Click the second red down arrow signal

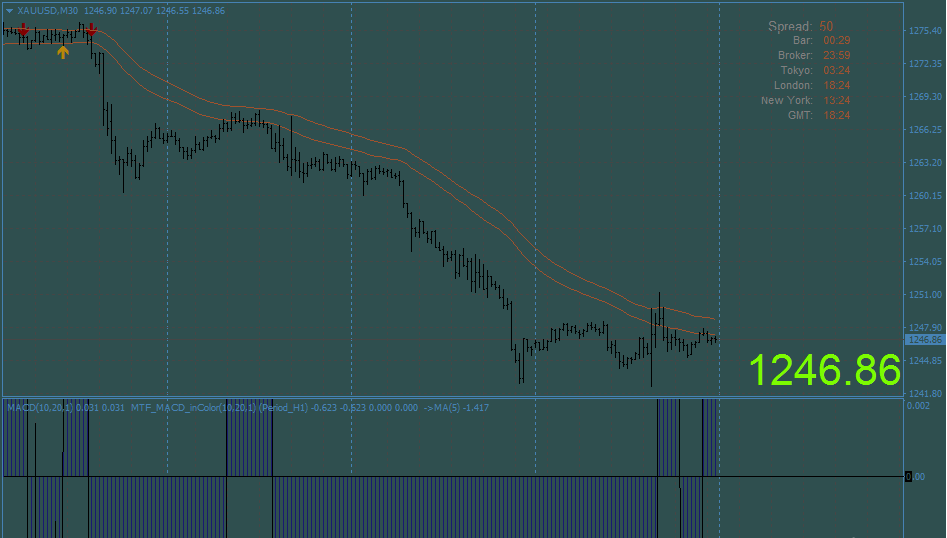[91, 30]
